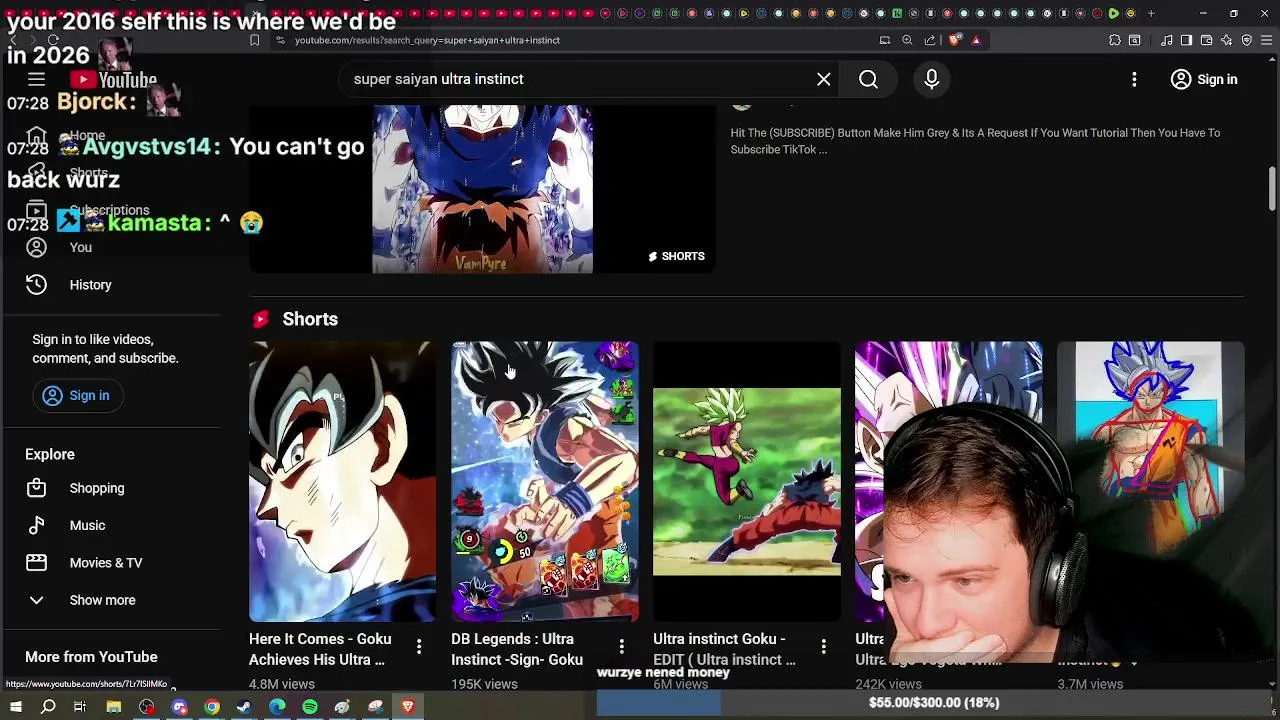
Task: Open Brave Rewards triangle icon
Action: pos(976,40)
